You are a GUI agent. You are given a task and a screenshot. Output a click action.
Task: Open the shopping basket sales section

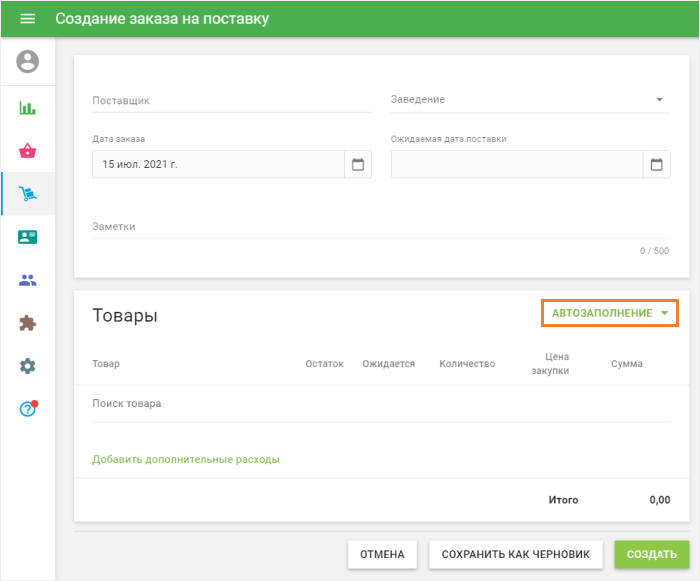27,151
